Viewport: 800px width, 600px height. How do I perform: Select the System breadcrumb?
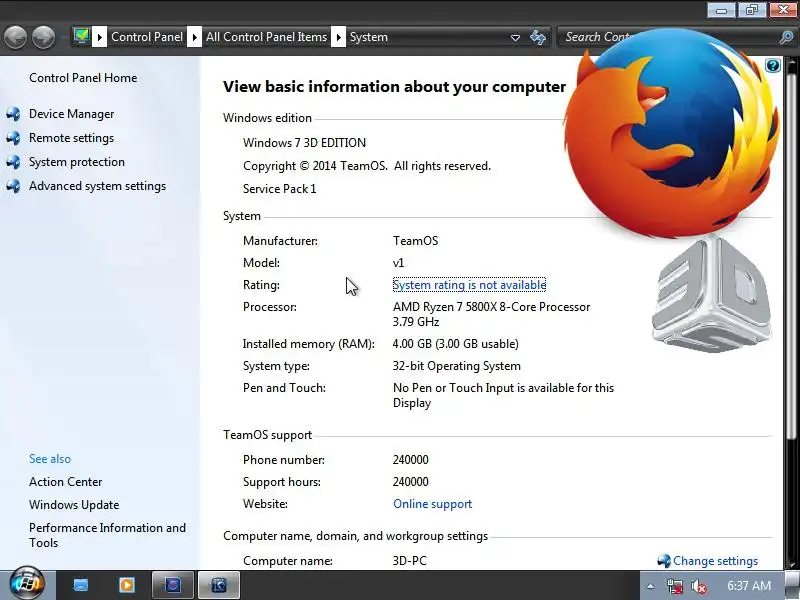(x=369, y=37)
